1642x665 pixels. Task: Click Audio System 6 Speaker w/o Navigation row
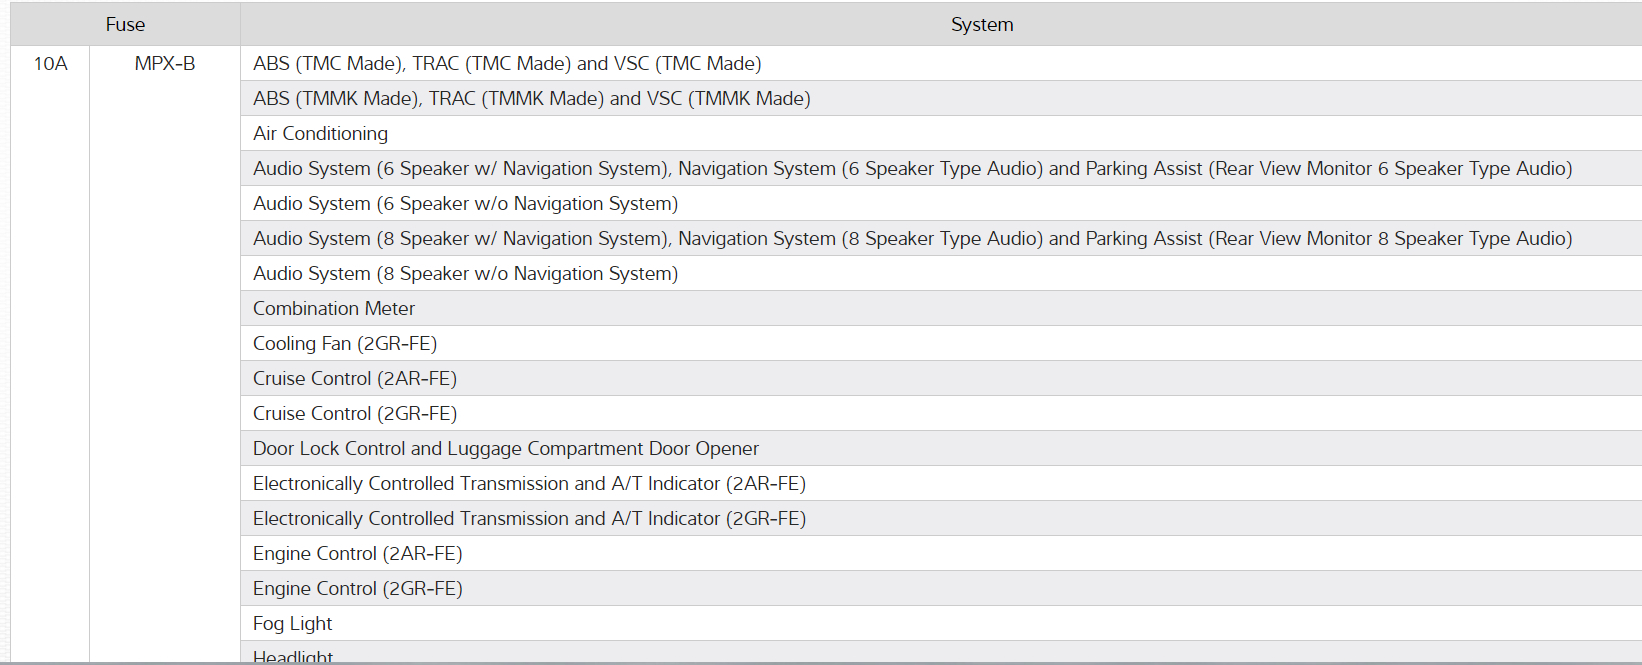pyautogui.click(x=465, y=203)
